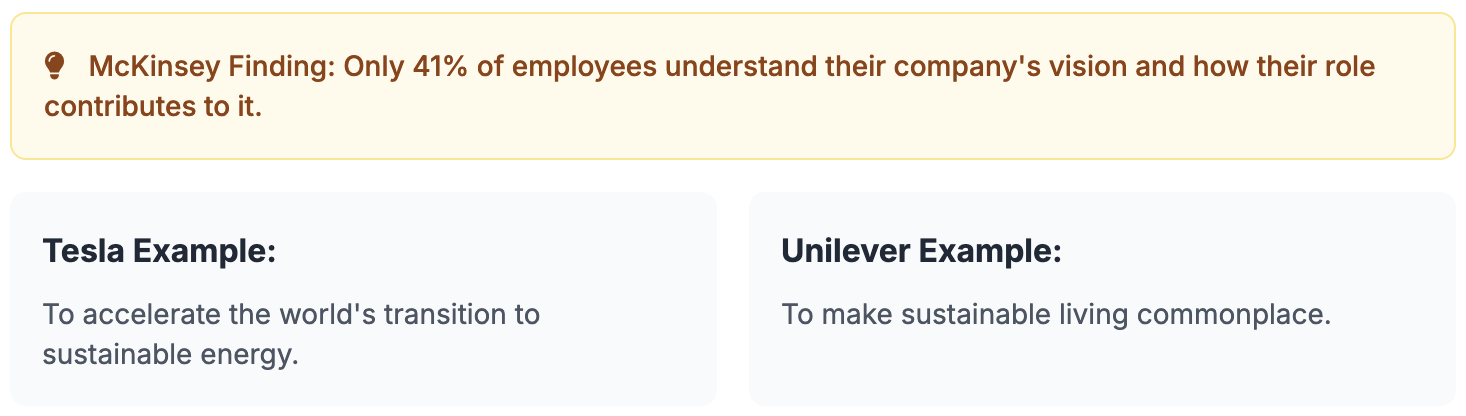Viewport: 1466px width, 416px height.
Task: Click the "sustainable energy." line
Action: 171,355
